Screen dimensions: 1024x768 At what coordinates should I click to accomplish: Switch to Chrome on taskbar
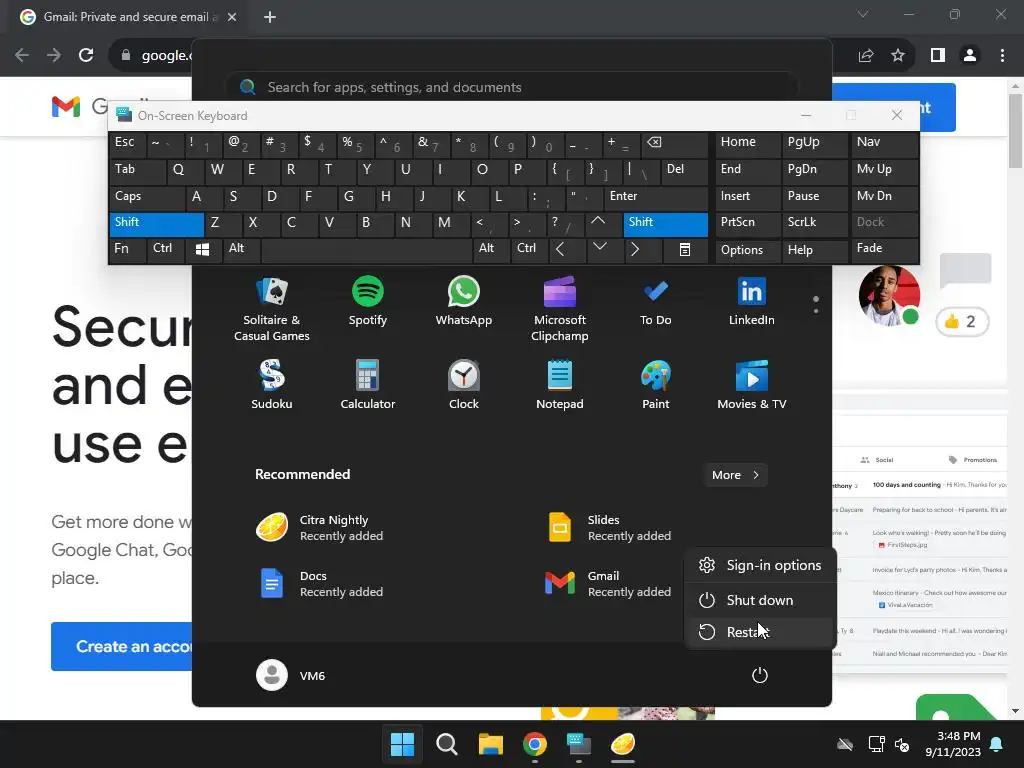point(535,744)
